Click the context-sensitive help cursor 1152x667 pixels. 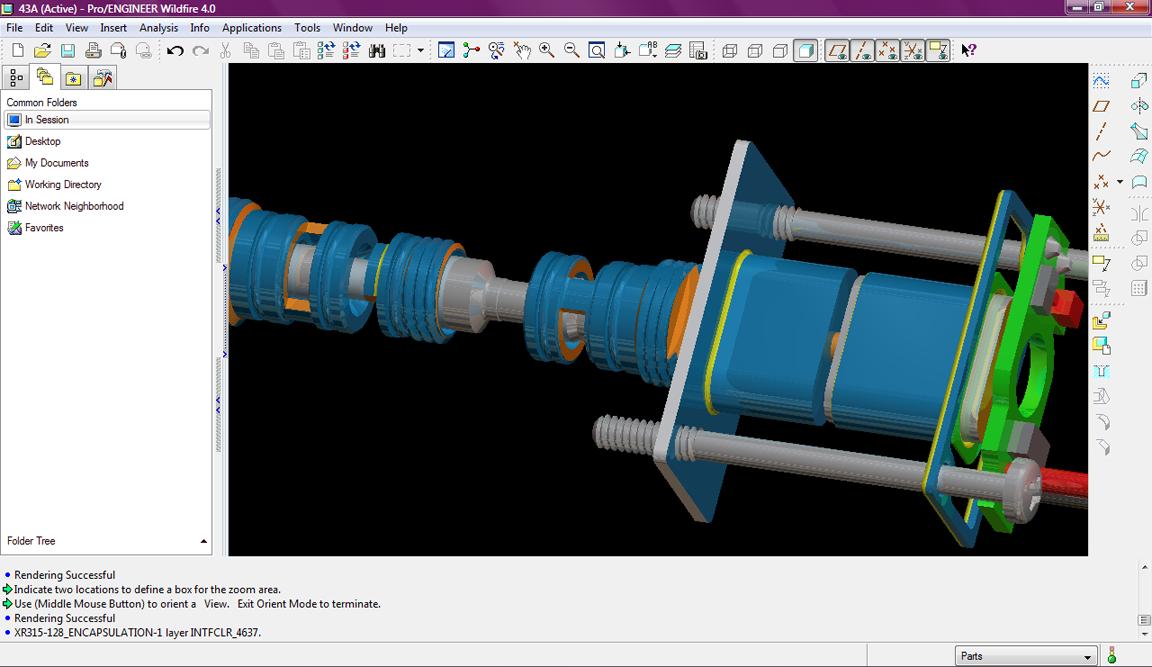click(x=969, y=51)
